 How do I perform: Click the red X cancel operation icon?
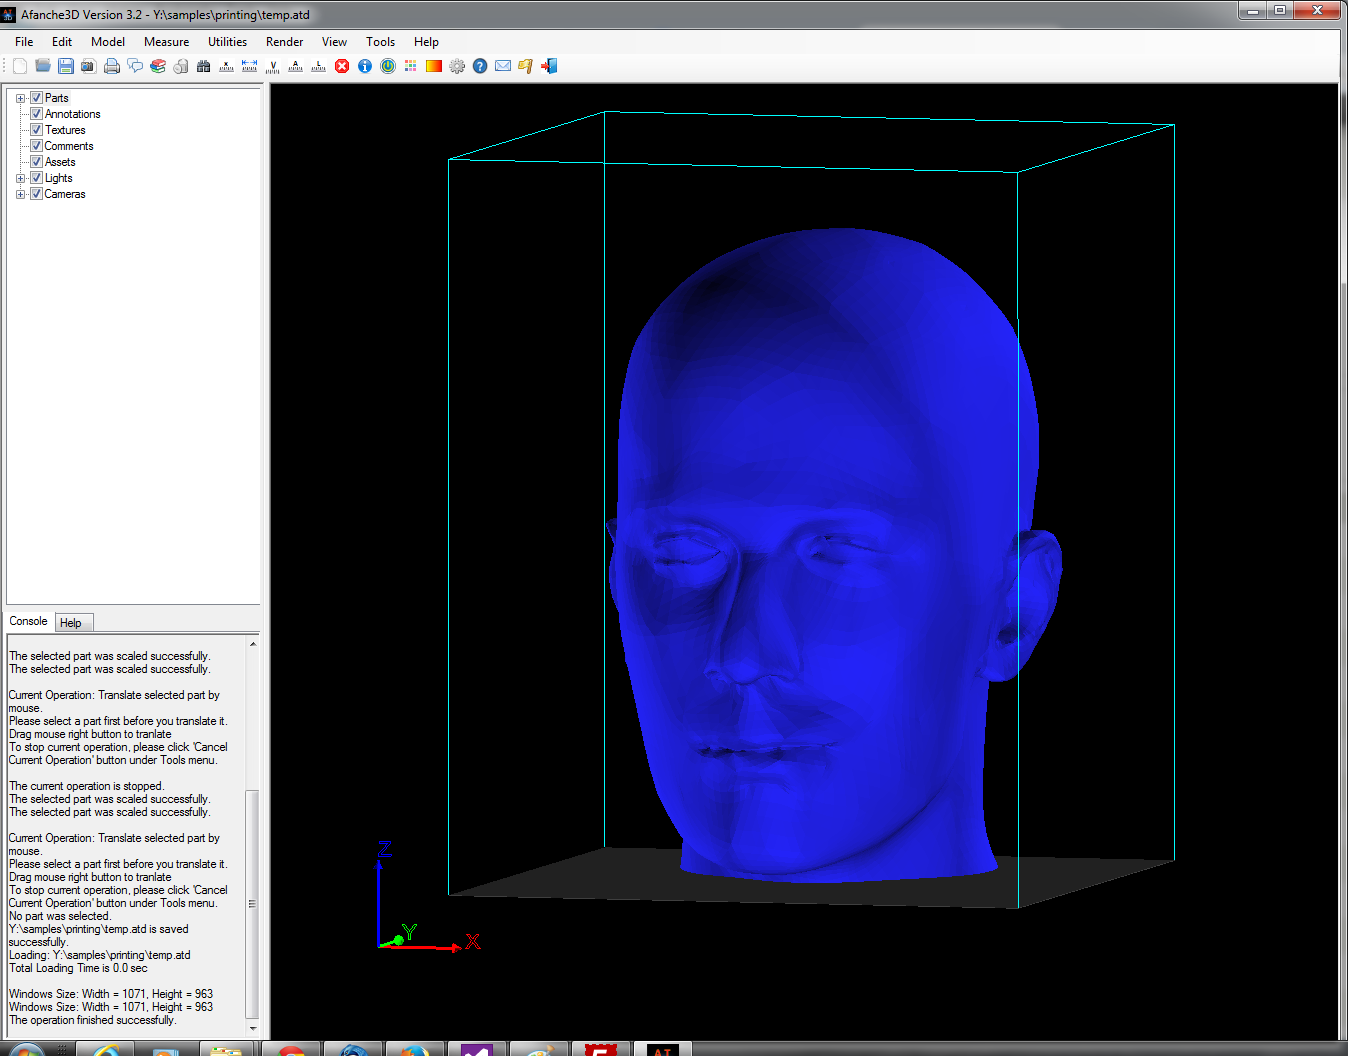(342, 66)
